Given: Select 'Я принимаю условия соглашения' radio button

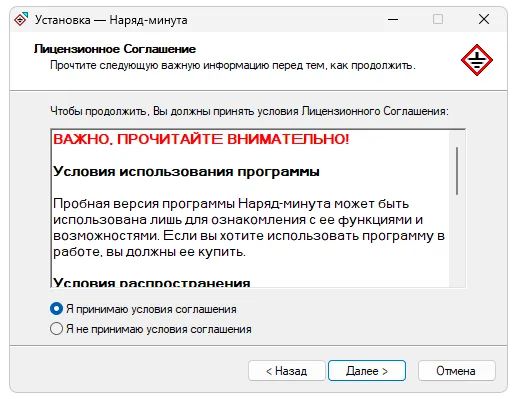Looking at the screenshot, I should 56,309.
